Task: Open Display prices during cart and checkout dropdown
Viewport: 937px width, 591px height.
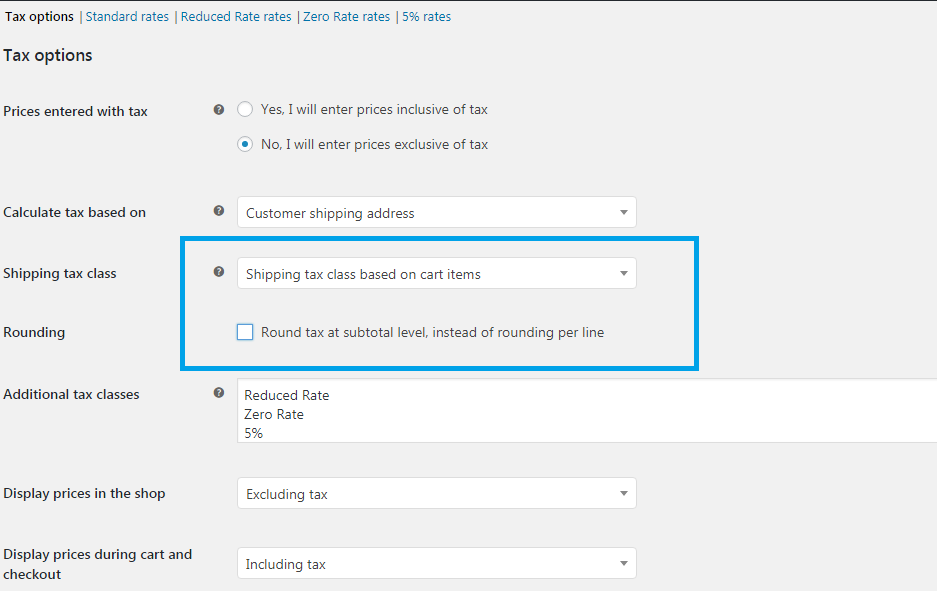Action: 437,563
